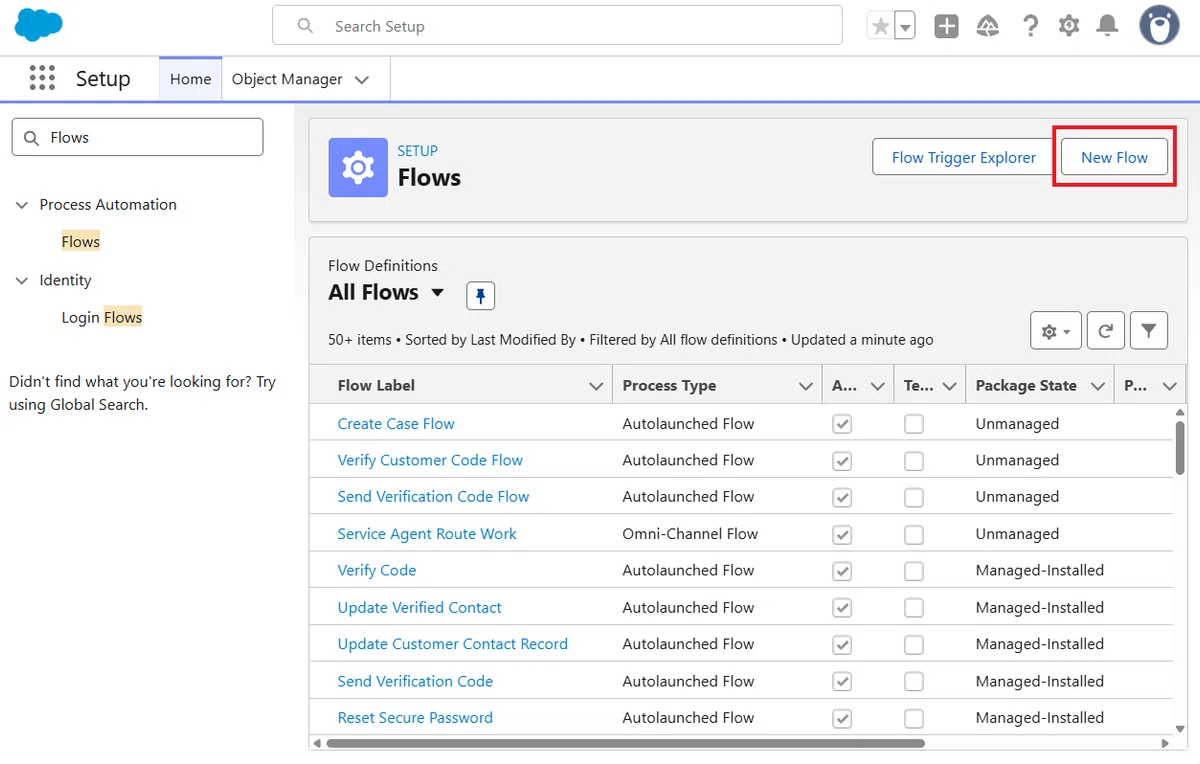Toggle Active checkbox for Create Case Flow
The image size is (1200, 764).
click(842, 424)
